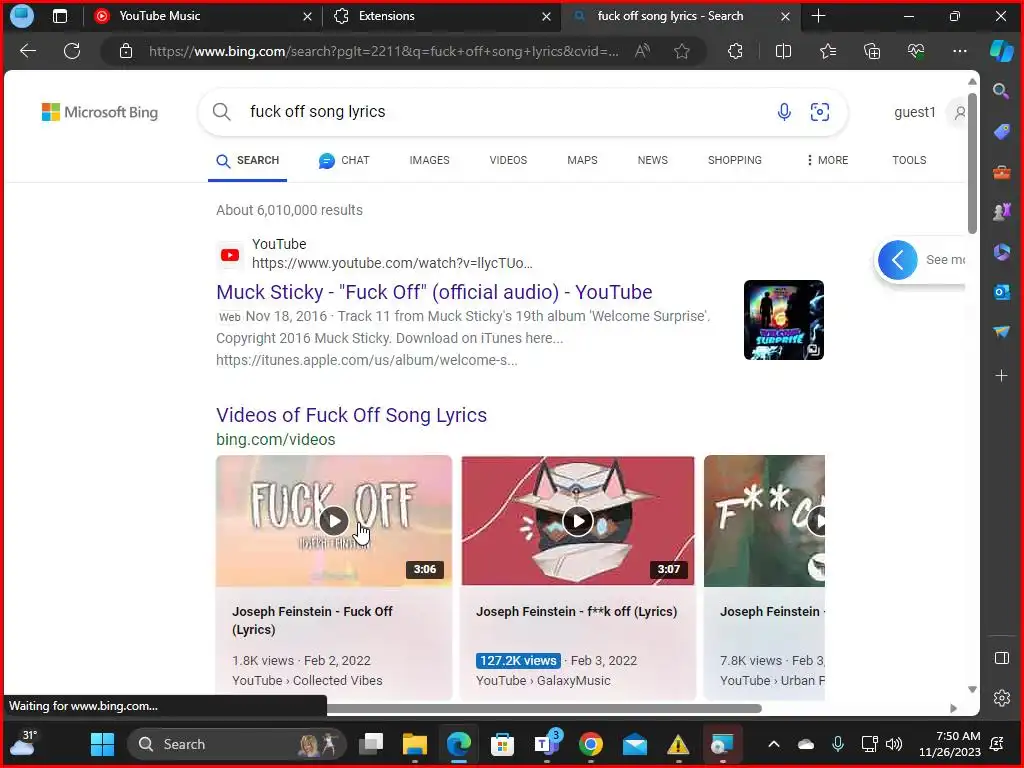Open Settings and more ellipsis menu
The width and height of the screenshot is (1024, 768).
coord(959,51)
